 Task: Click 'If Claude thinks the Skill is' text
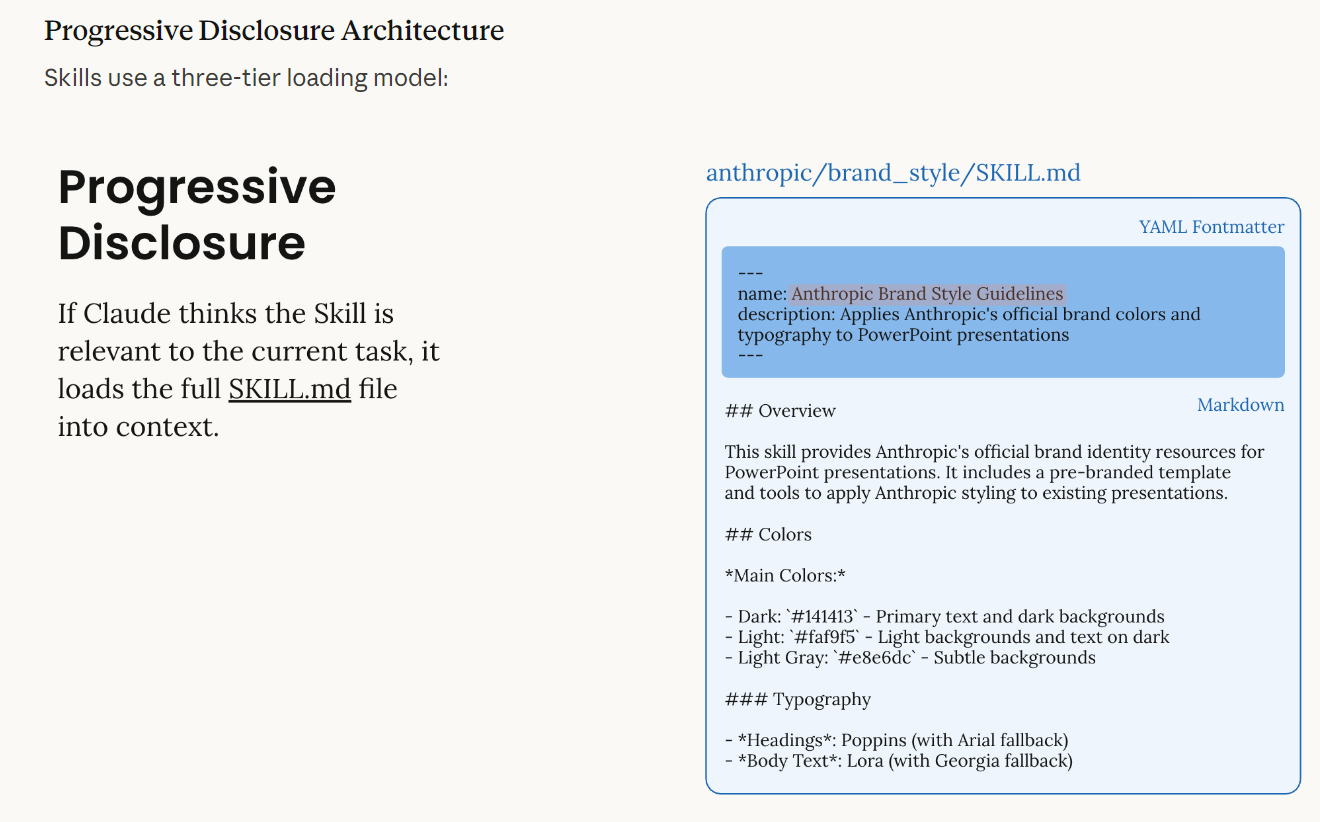(226, 314)
